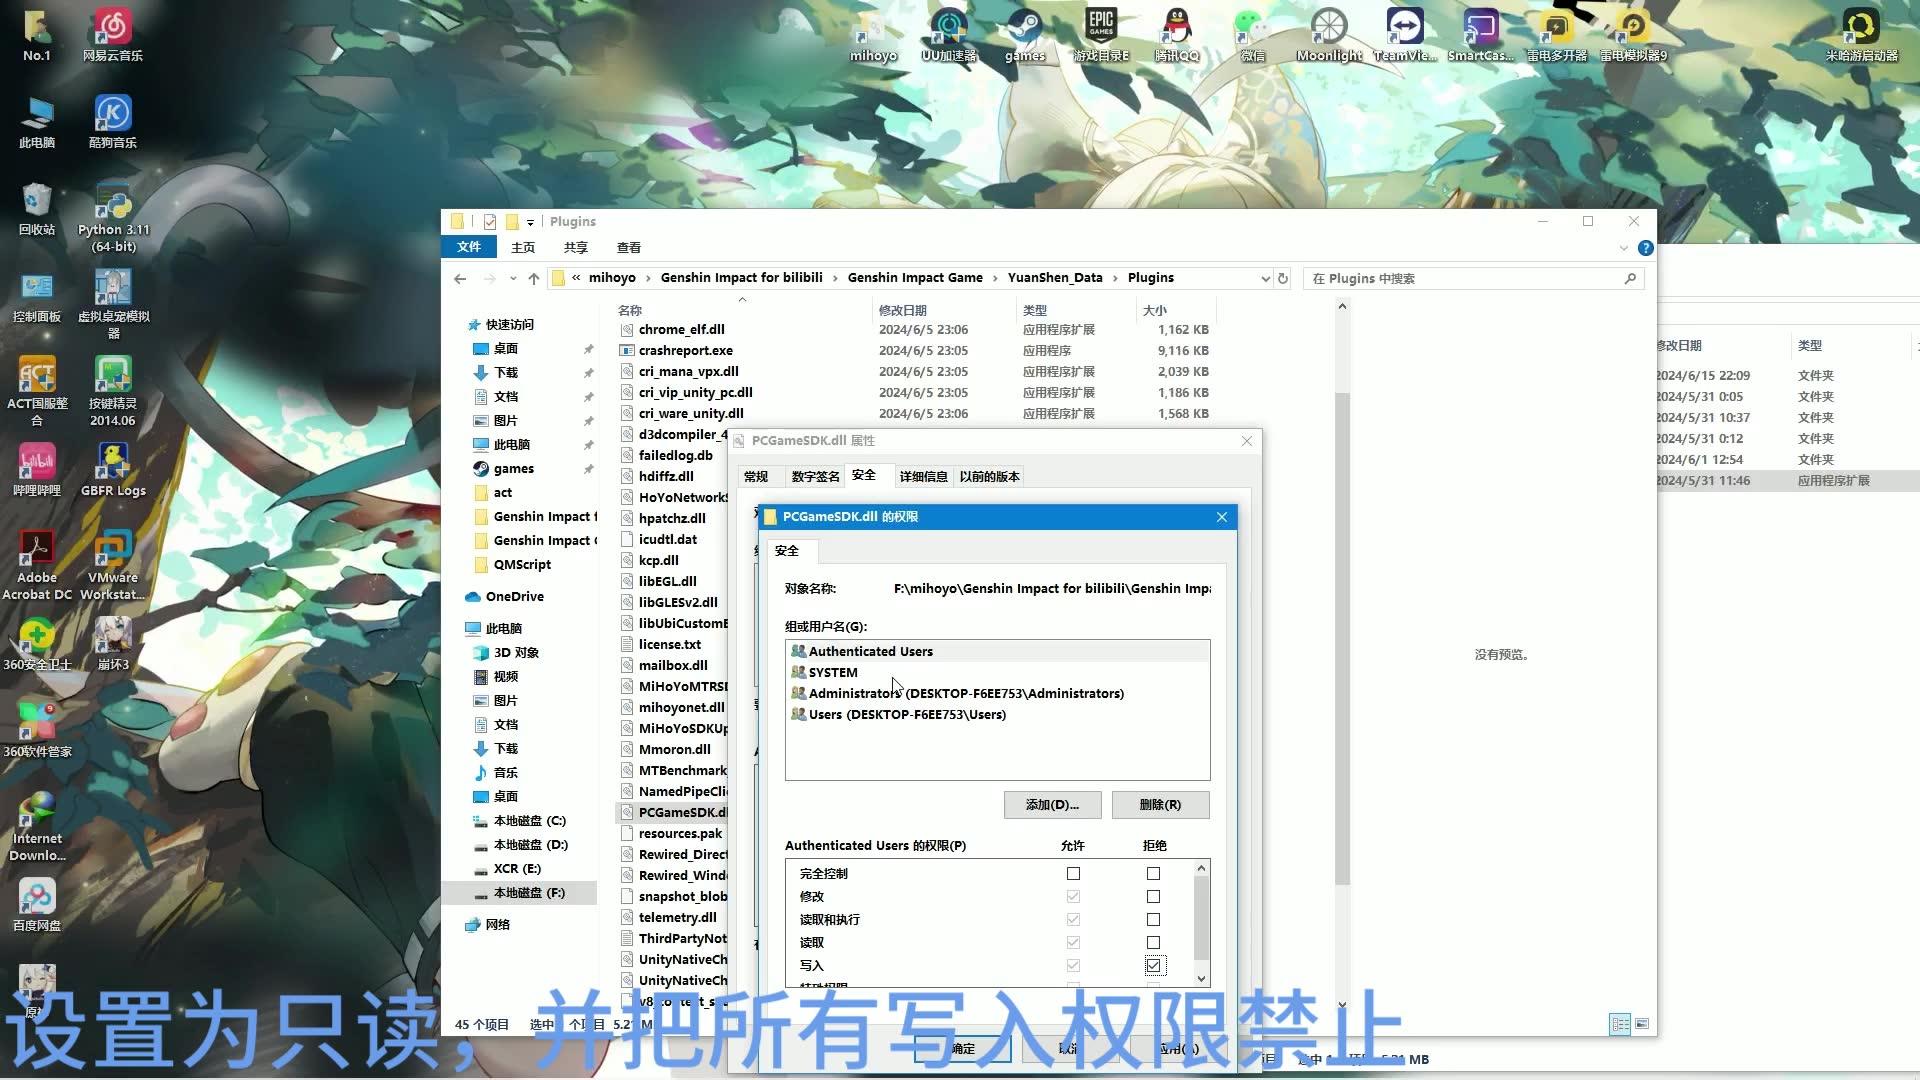The height and width of the screenshot is (1080, 1920).
Task: Open the File (文件) ribbon menu
Action: coord(469,247)
